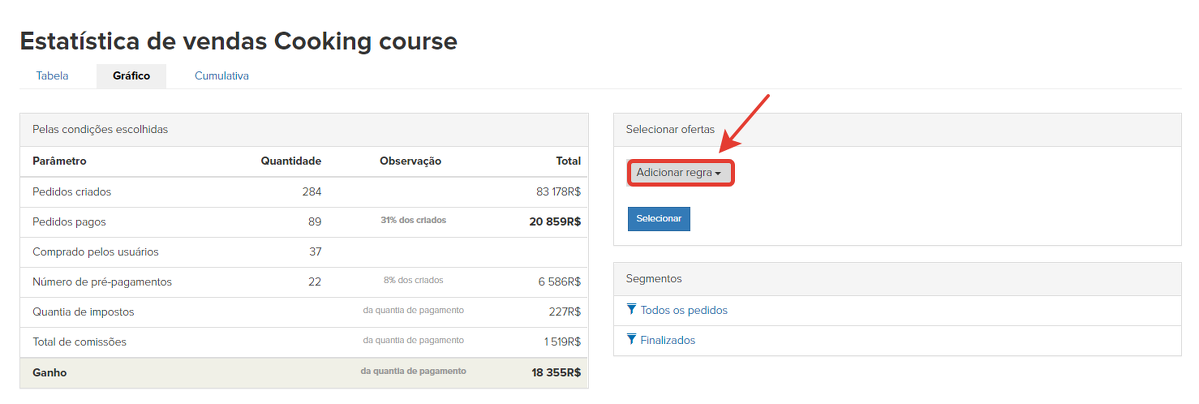The height and width of the screenshot is (404, 1199).
Task: Switch to the Tabela tab
Action: [52, 76]
